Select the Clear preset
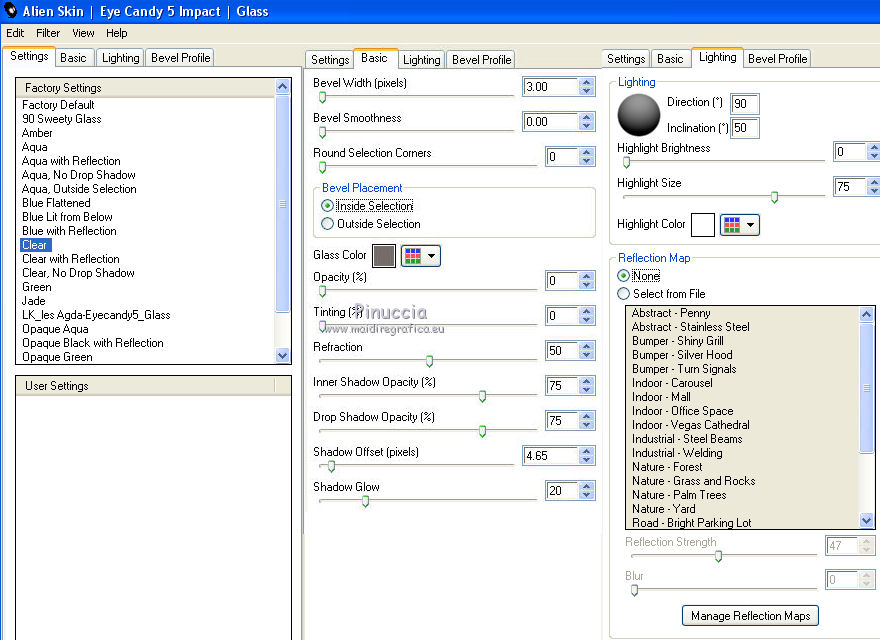This screenshot has width=880, height=640. click(x=35, y=245)
